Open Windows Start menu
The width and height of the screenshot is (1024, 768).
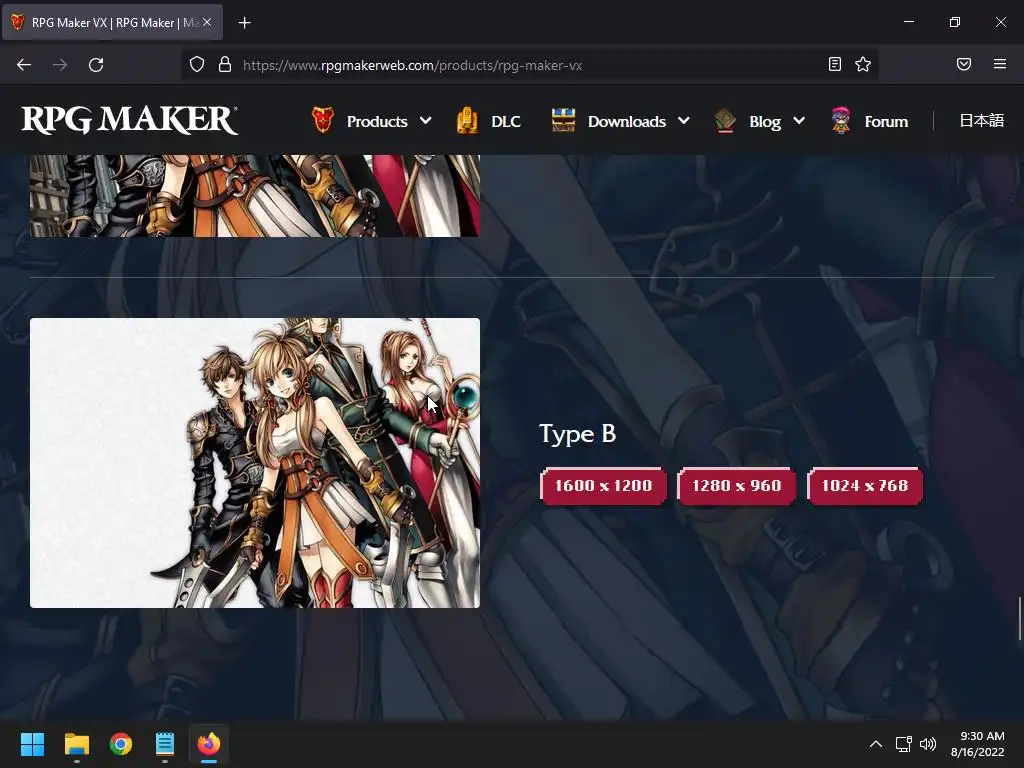click(x=32, y=744)
